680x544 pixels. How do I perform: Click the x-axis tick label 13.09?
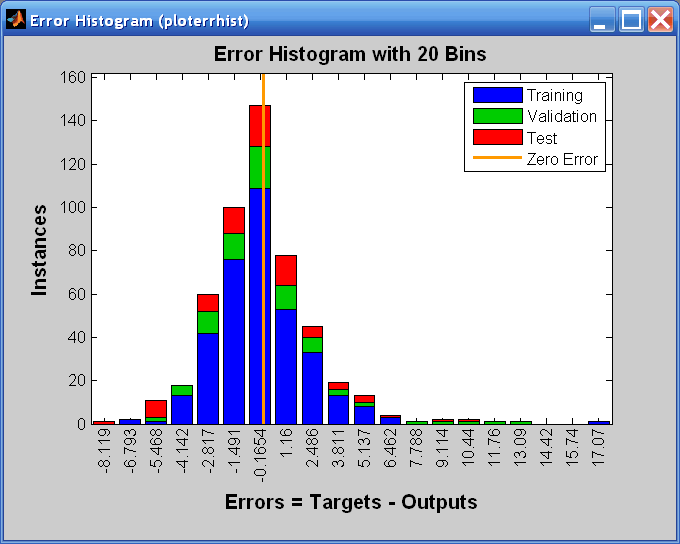[x=520, y=448]
